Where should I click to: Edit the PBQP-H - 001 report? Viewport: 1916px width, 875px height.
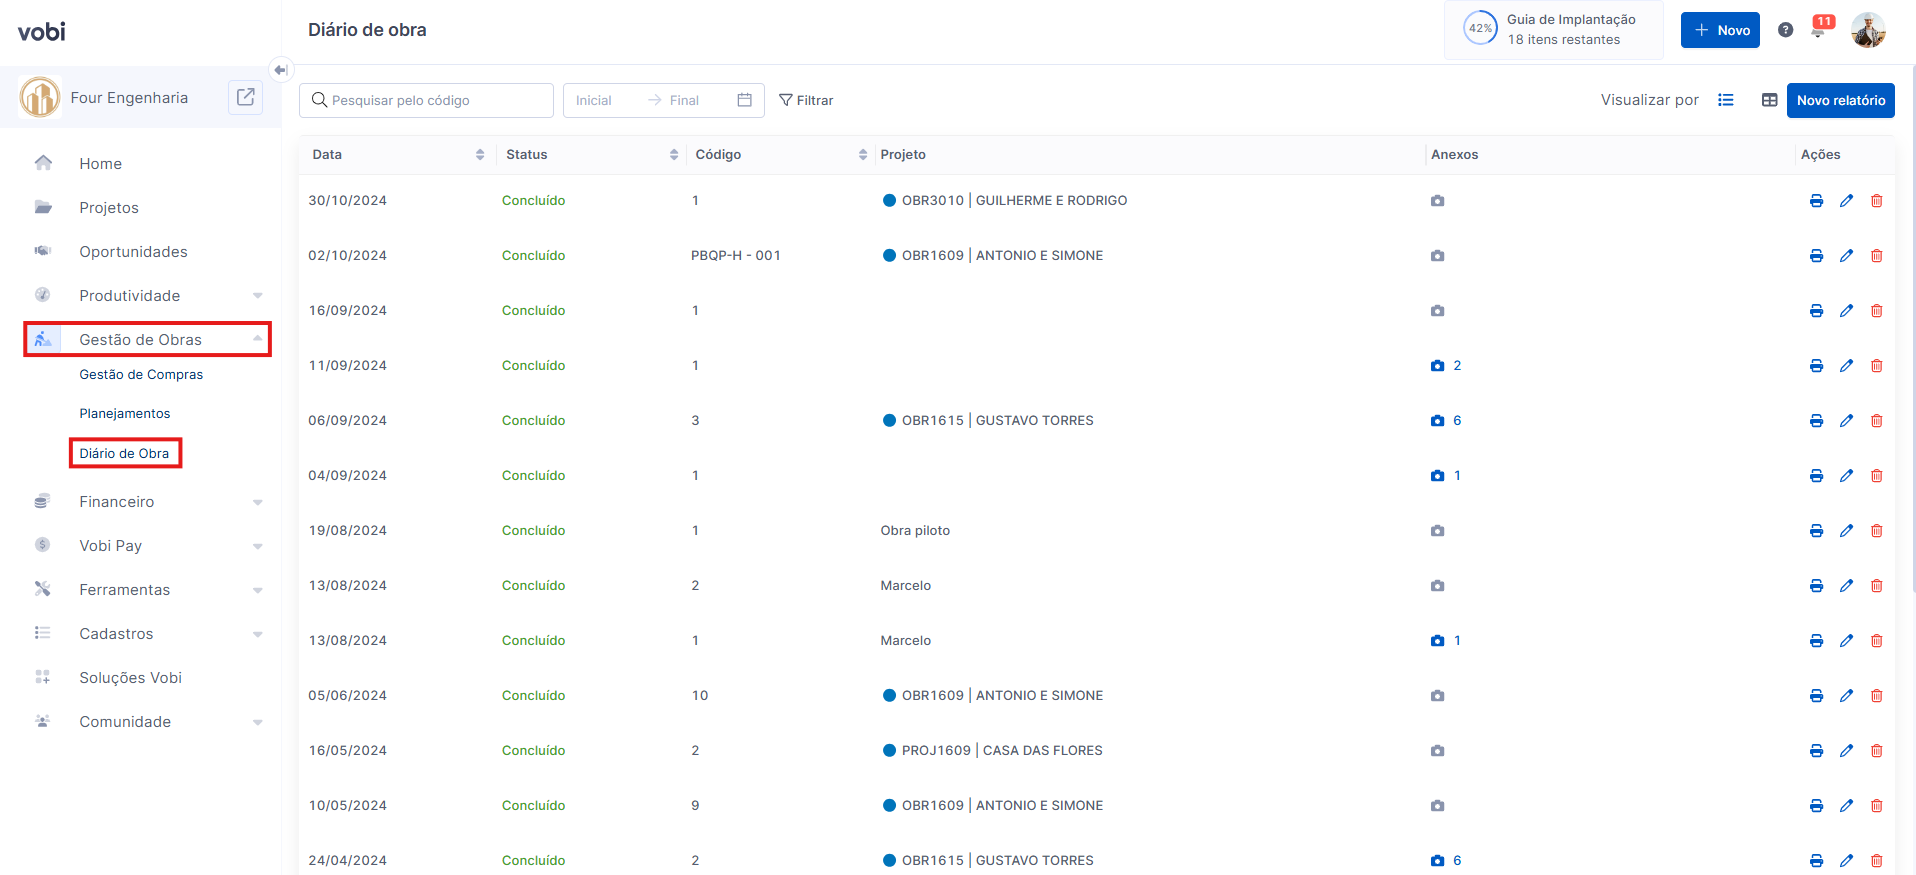[1846, 256]
